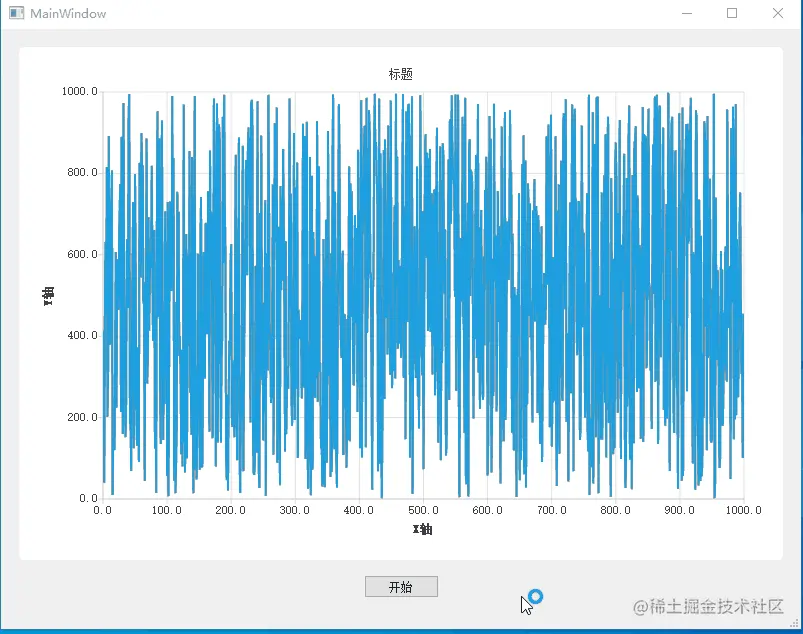
Task: Click the 0.0 origin label on the X axis
Action: click(104, 509)
